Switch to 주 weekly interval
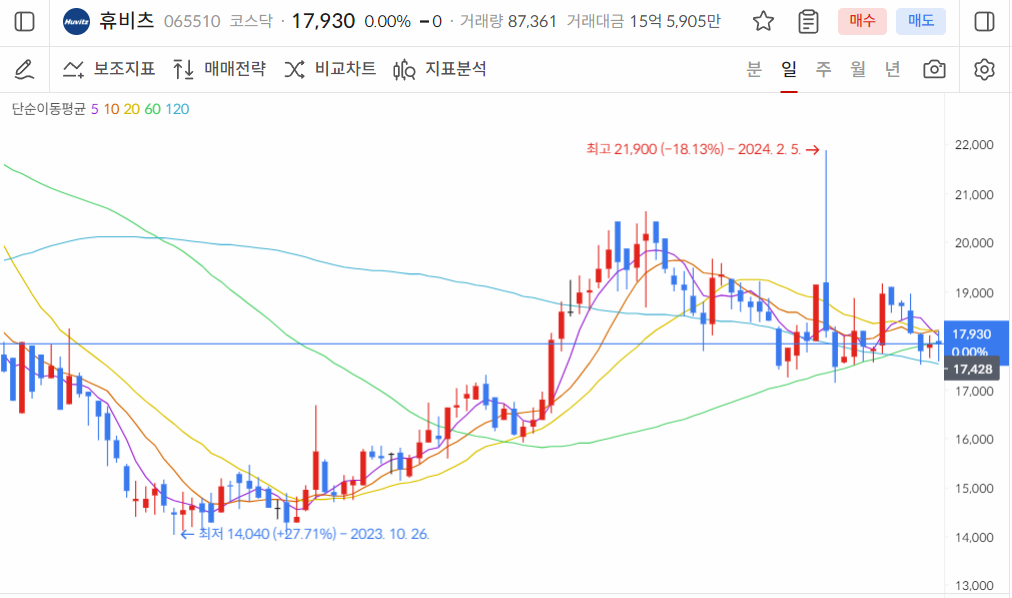Screen dimensions: 1012x598 [823, 68]
